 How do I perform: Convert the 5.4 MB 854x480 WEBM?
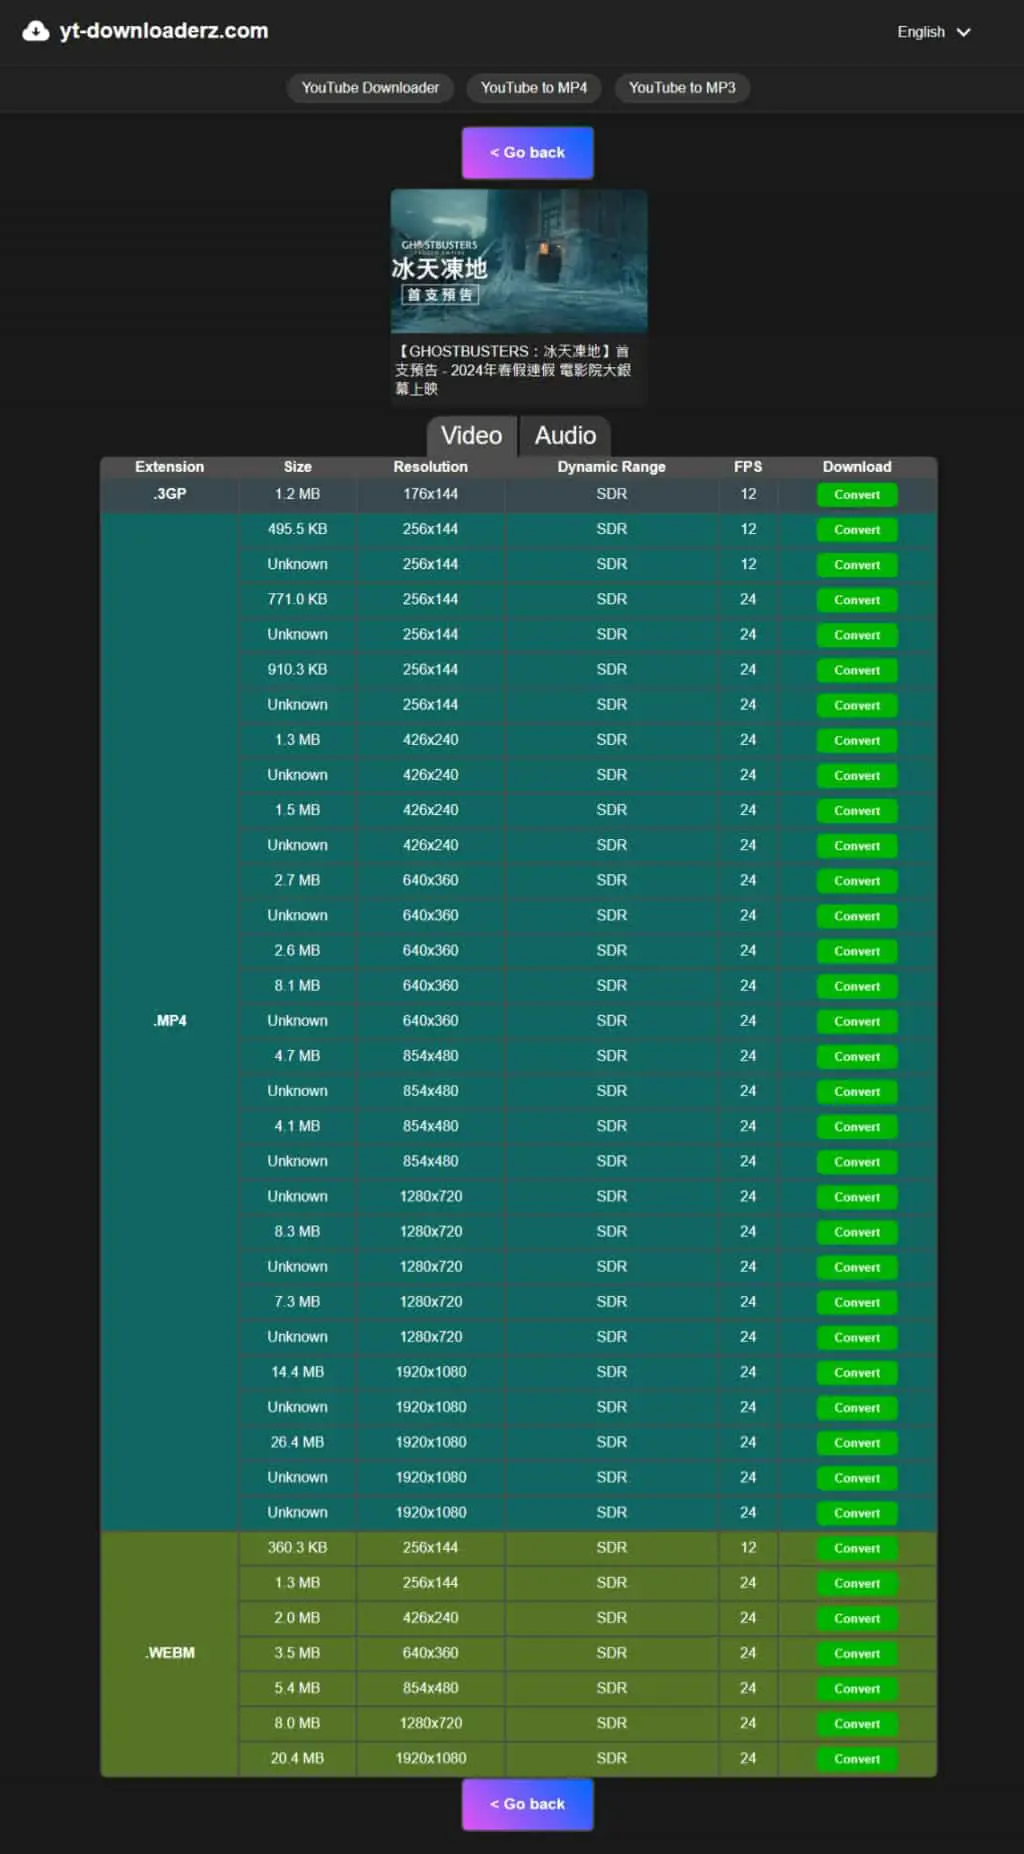coord(857,1688)
